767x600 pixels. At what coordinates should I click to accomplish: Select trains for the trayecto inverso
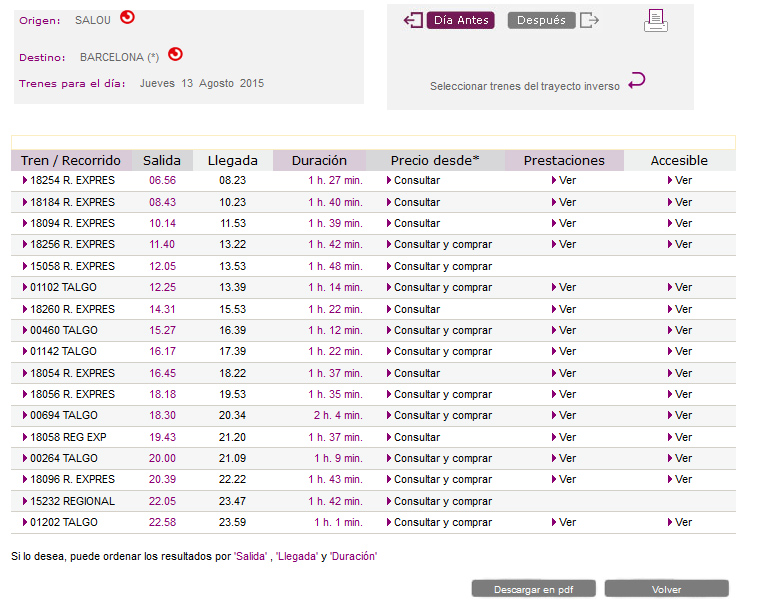pyautogui.click(x=525, y=86)
